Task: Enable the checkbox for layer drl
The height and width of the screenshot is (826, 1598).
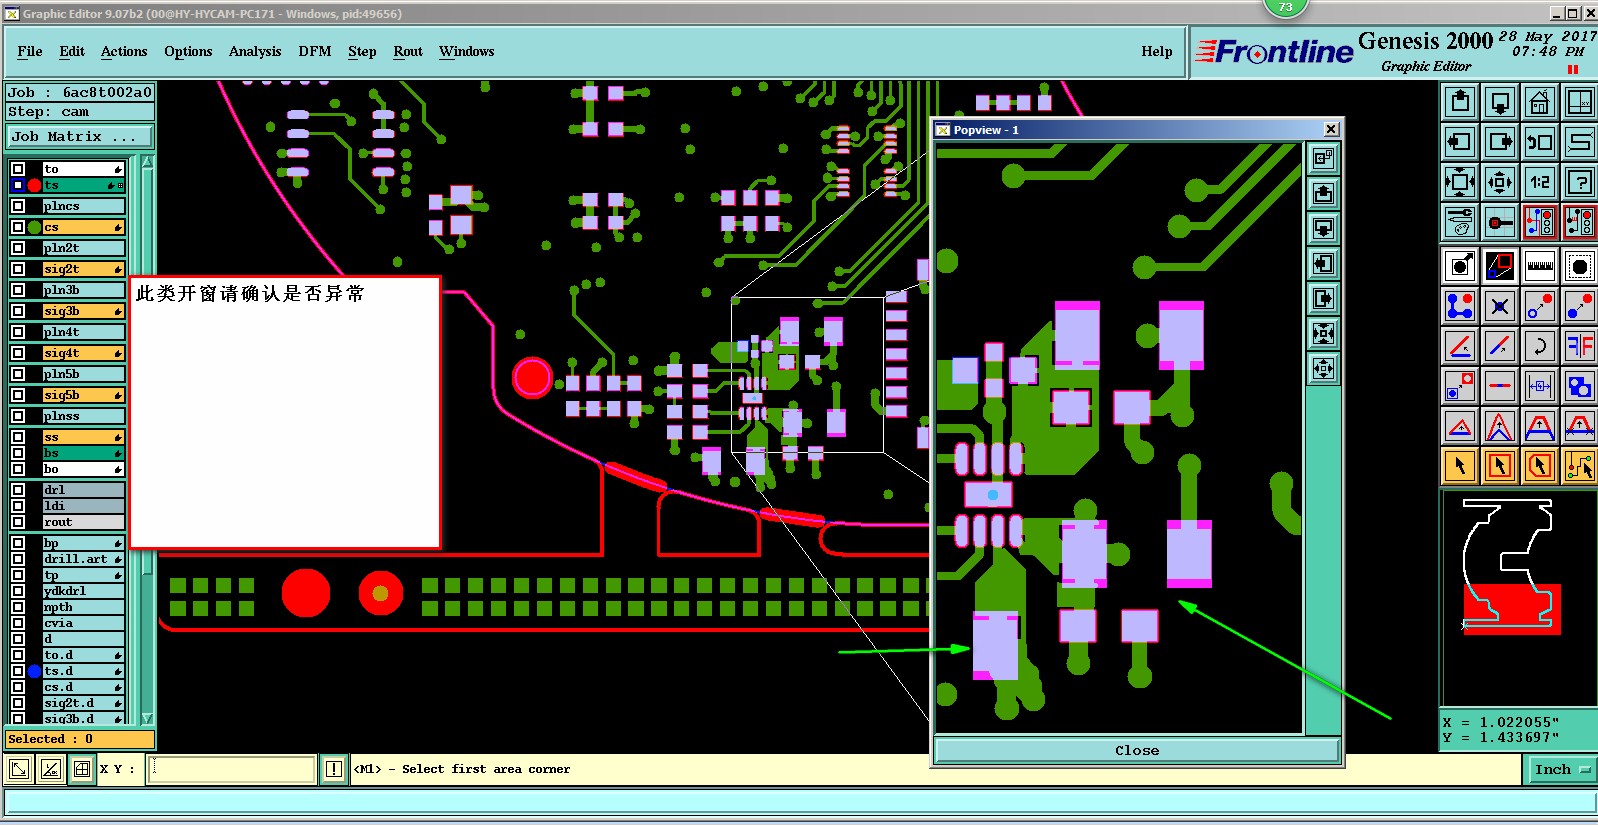Action: pos(18,490)
